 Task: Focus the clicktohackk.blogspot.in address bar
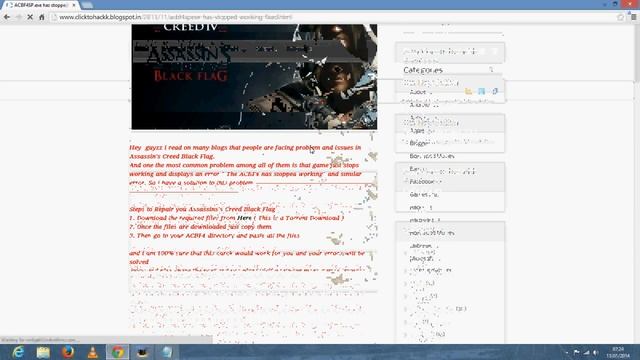(333, 17)
